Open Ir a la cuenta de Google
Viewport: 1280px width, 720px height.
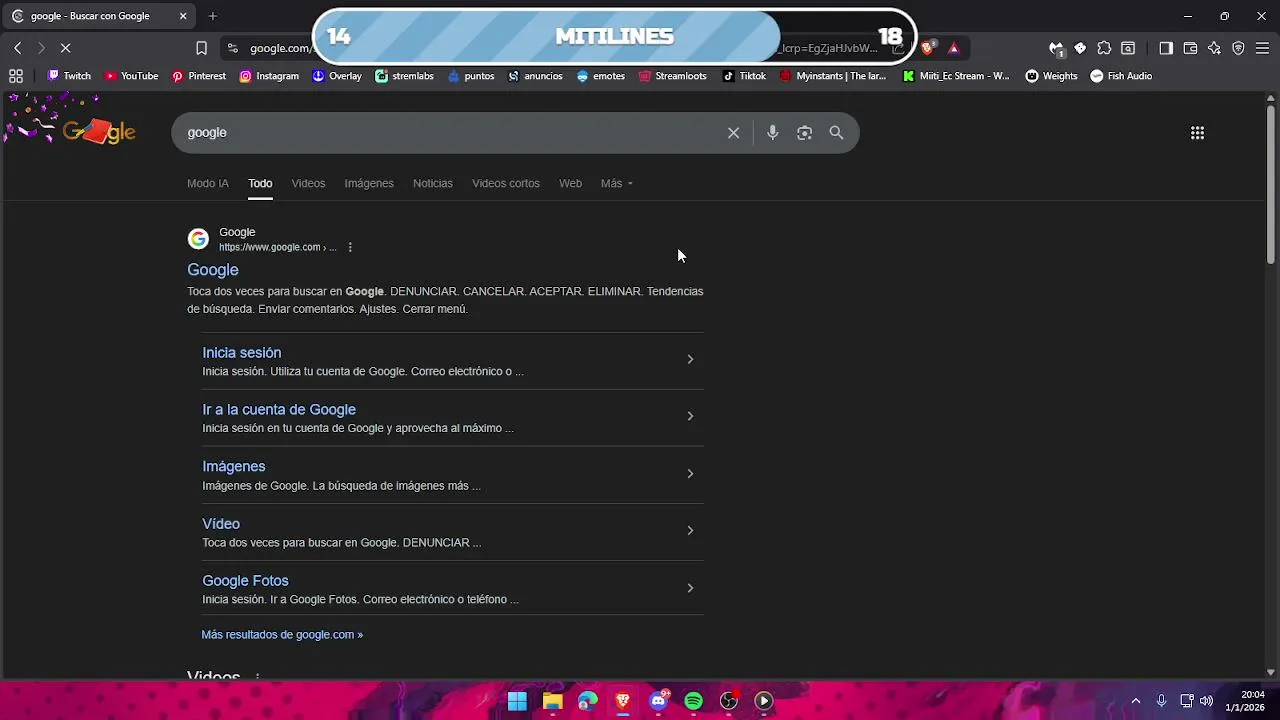[279, 410]
